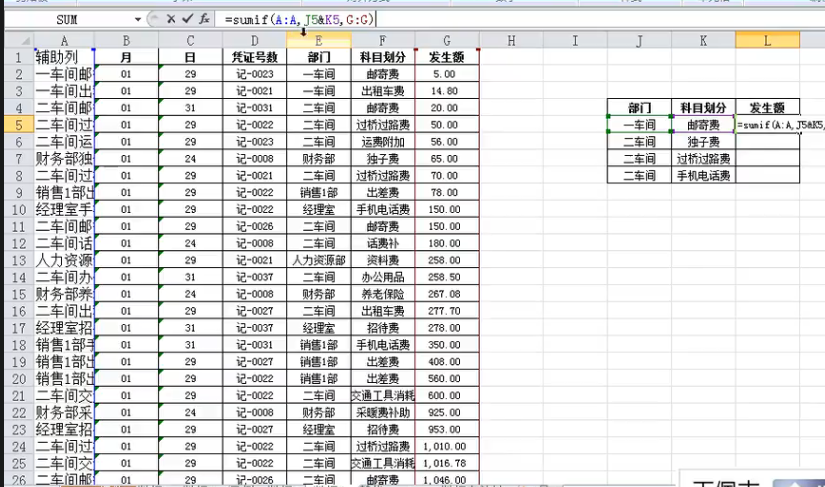Confirm formula with the checkmark icon
The width and height of the screenshot is (825, 487).
point(186,19)
